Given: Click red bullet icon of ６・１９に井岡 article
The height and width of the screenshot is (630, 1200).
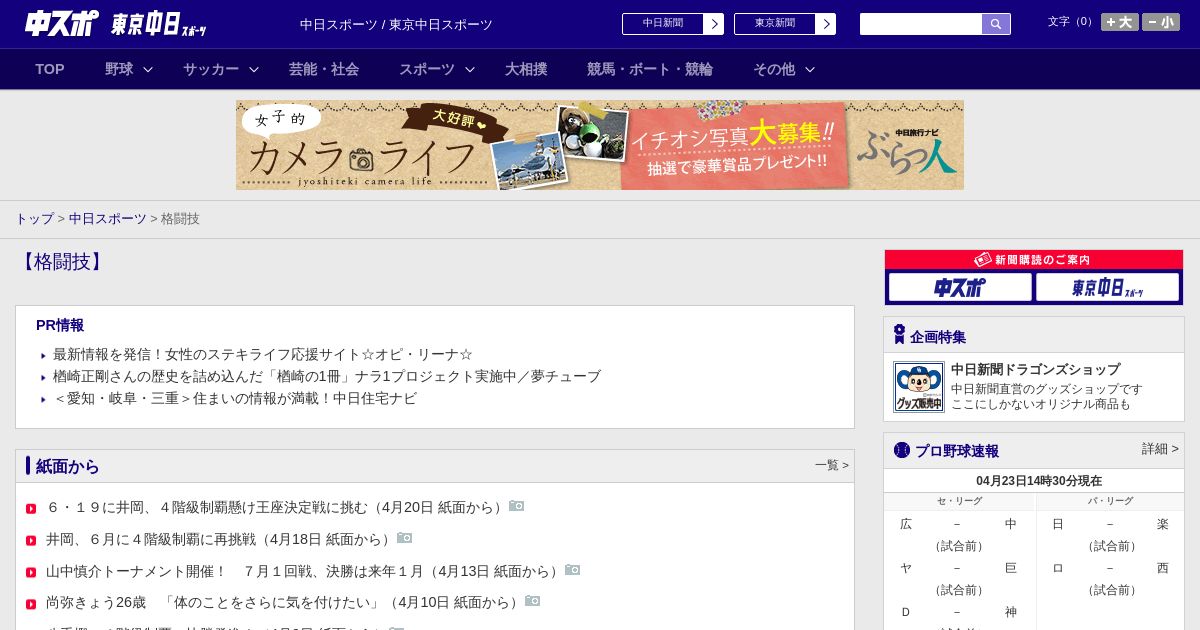Looking at the screenshot, I should (x=31, y=509).
